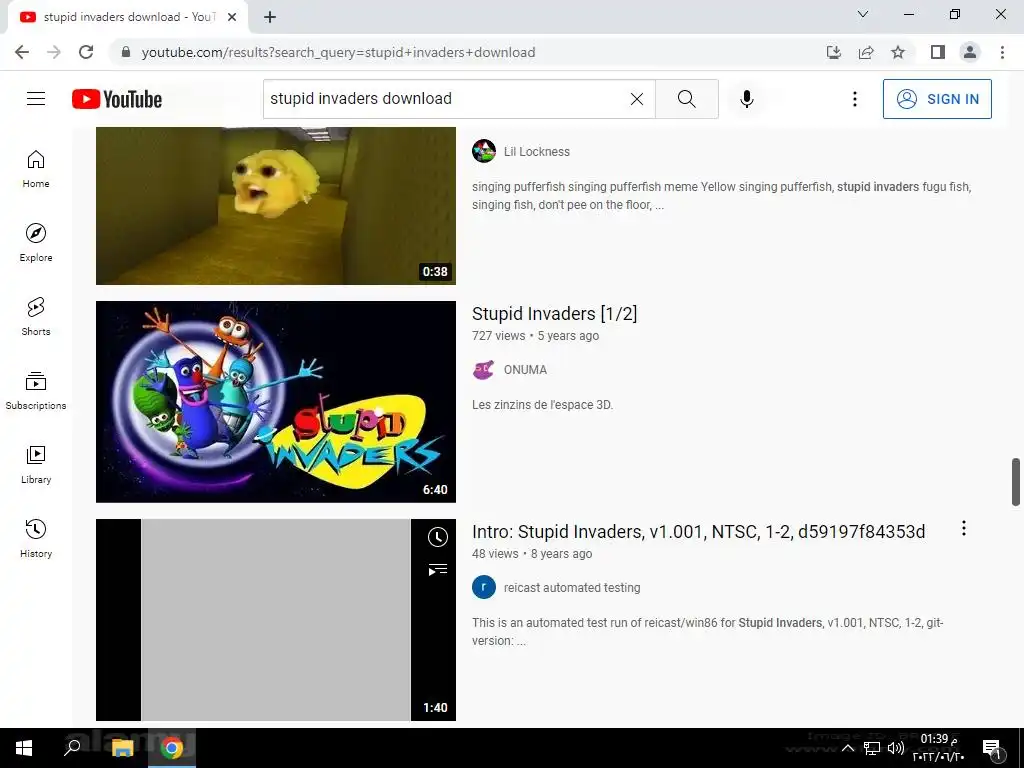Click the "48 views • 8 years ago" text
1024x768 pixels.
click(532, 554)
